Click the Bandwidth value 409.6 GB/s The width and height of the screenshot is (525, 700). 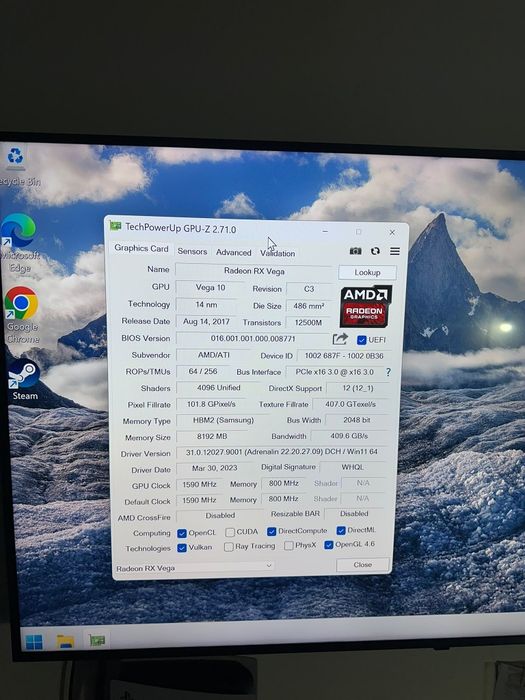(349, 436)
